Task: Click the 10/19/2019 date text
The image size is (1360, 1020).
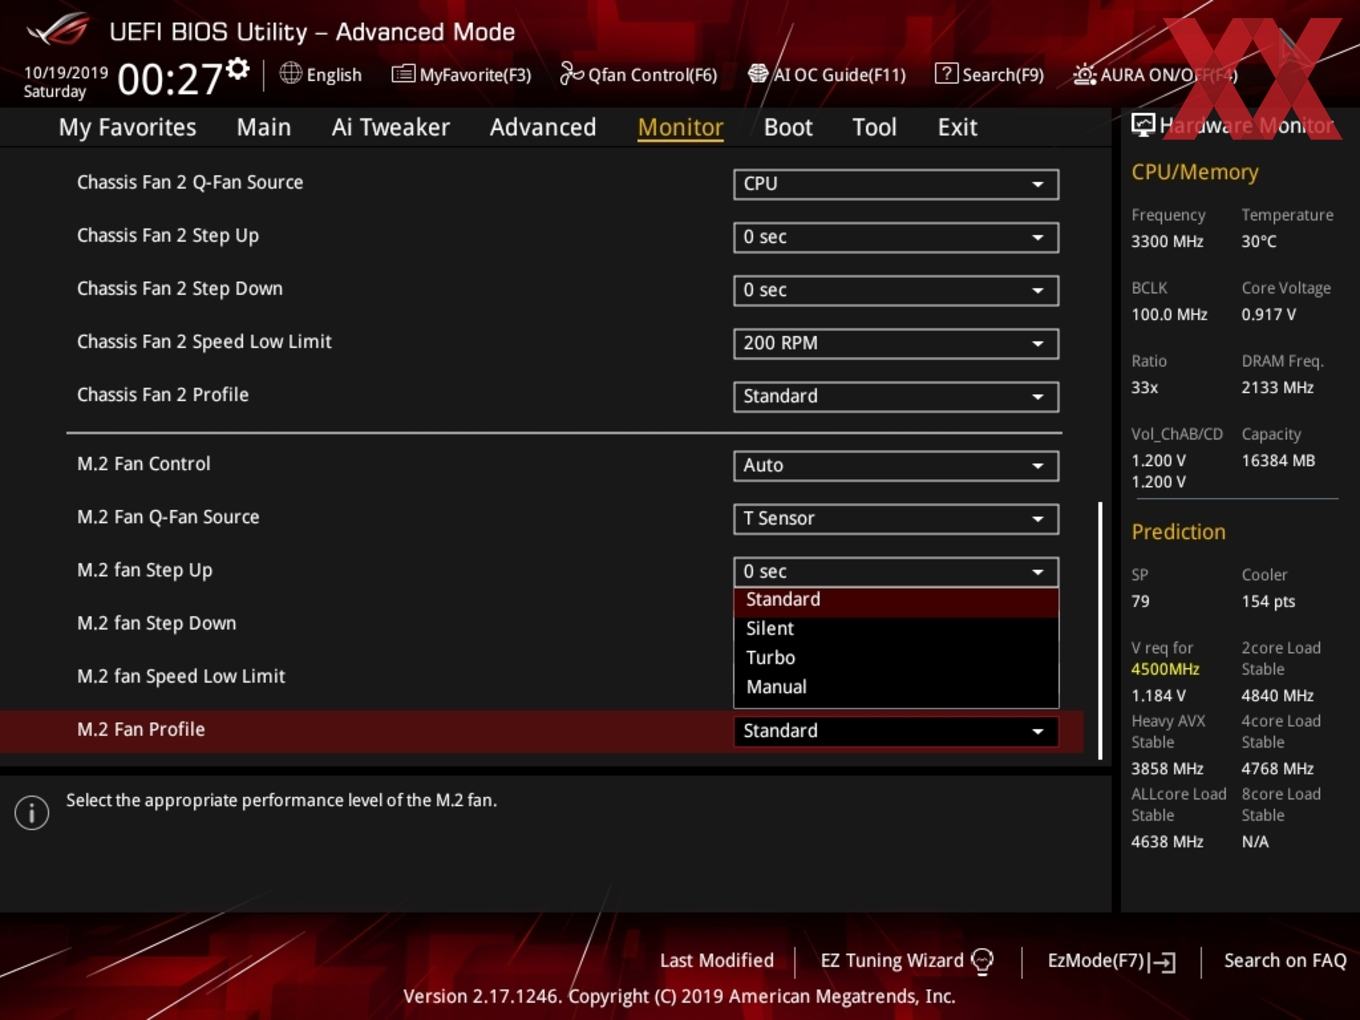Action: (x=66, y=72)
